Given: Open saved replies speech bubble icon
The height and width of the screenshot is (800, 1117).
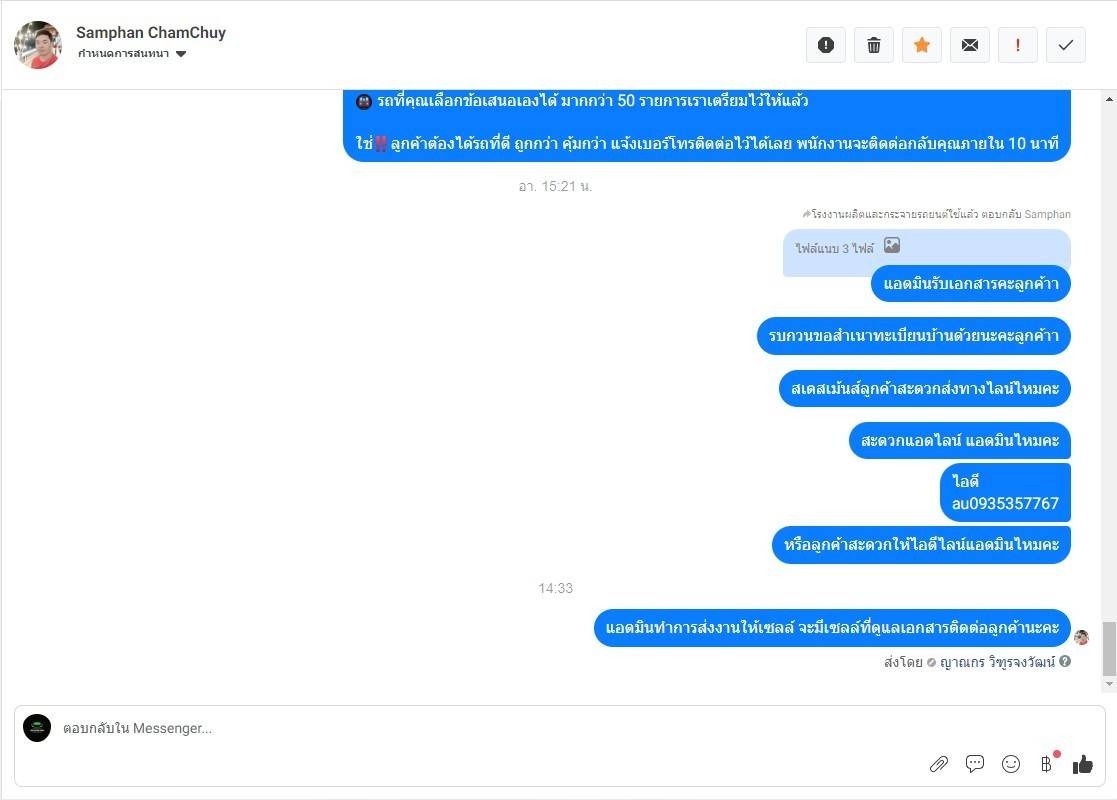Looking at the screenshot, I should coord(975,764).
